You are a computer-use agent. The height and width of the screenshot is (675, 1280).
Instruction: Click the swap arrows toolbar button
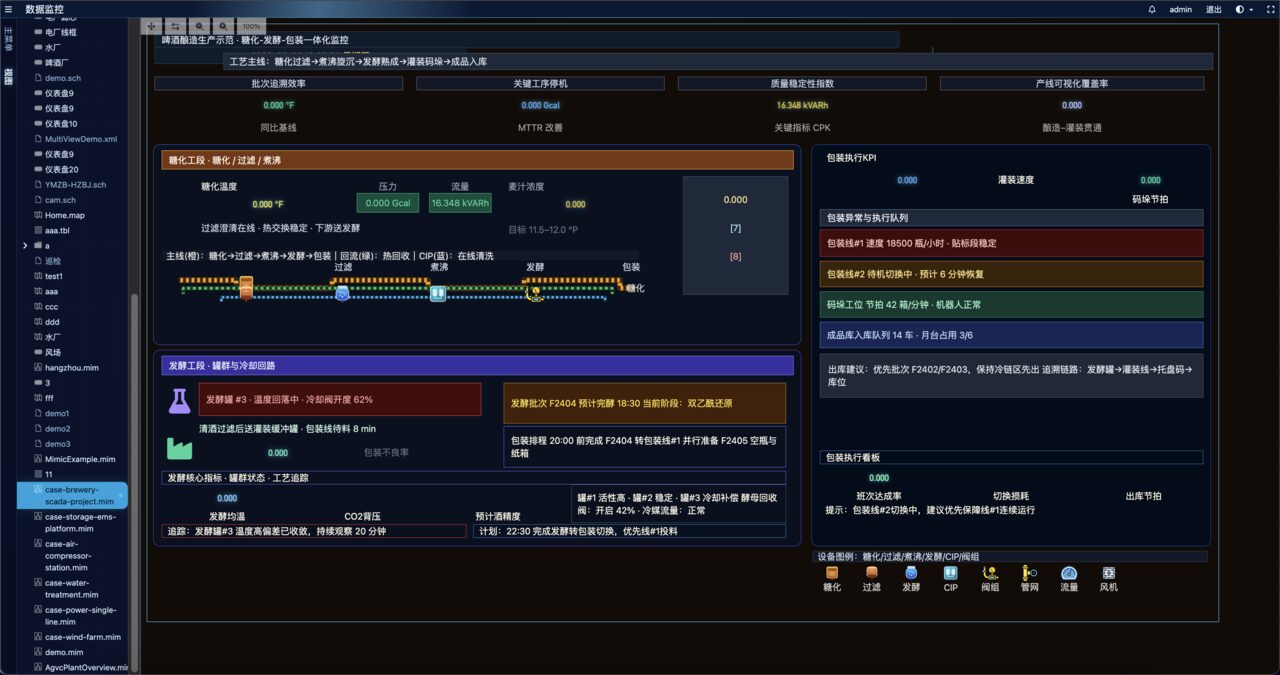click(x=175, y=26)
